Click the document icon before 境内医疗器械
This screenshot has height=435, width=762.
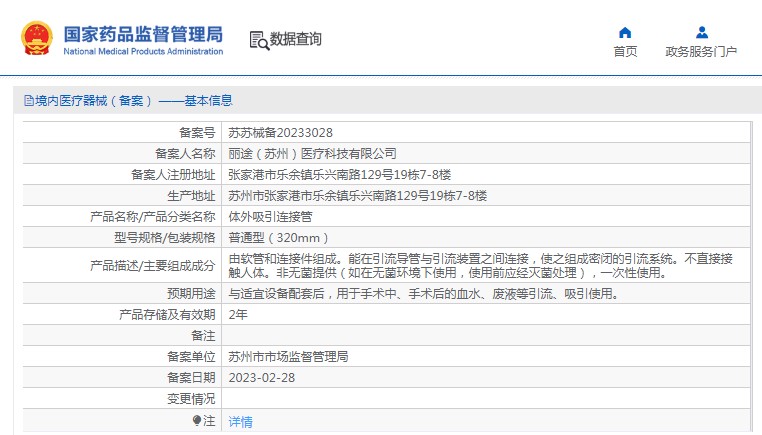[x=29, y=101]
